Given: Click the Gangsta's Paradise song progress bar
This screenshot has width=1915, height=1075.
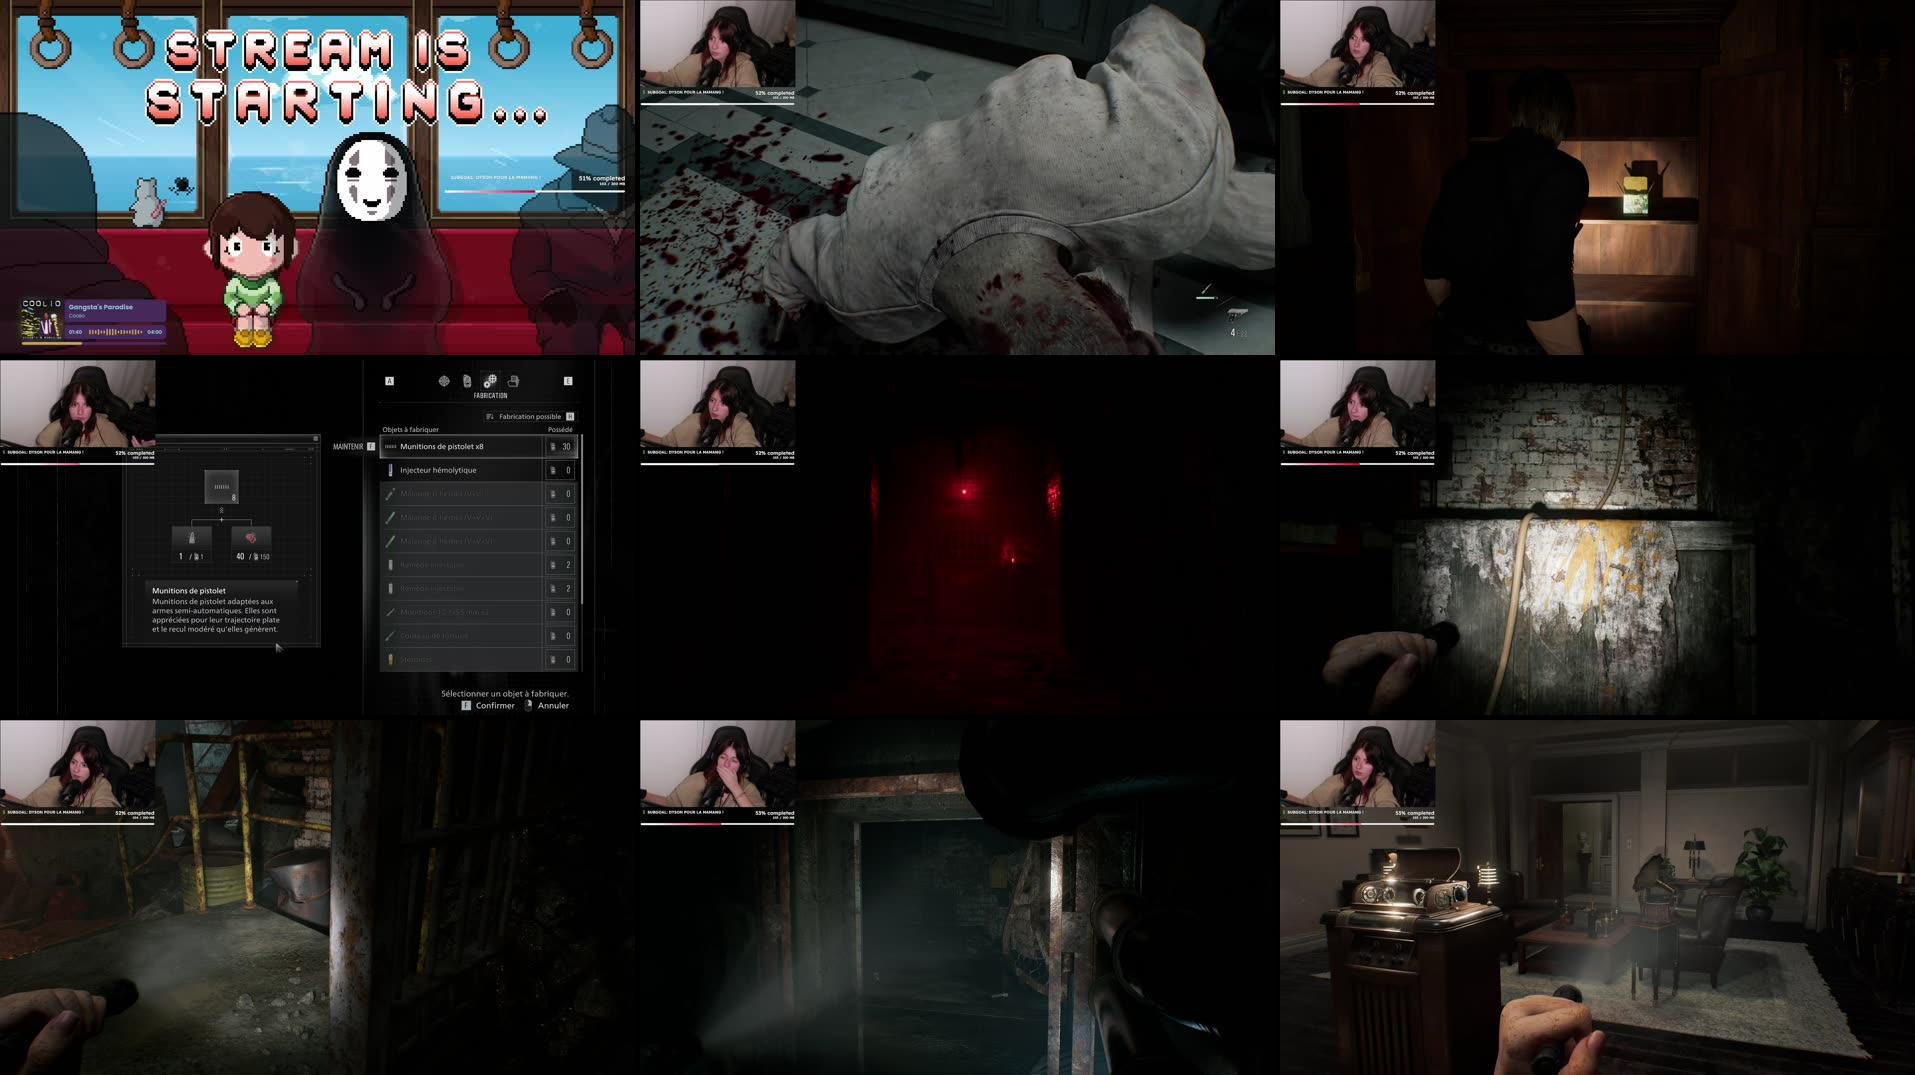Looking at the screenshot, I should click(x=114, y=332).
